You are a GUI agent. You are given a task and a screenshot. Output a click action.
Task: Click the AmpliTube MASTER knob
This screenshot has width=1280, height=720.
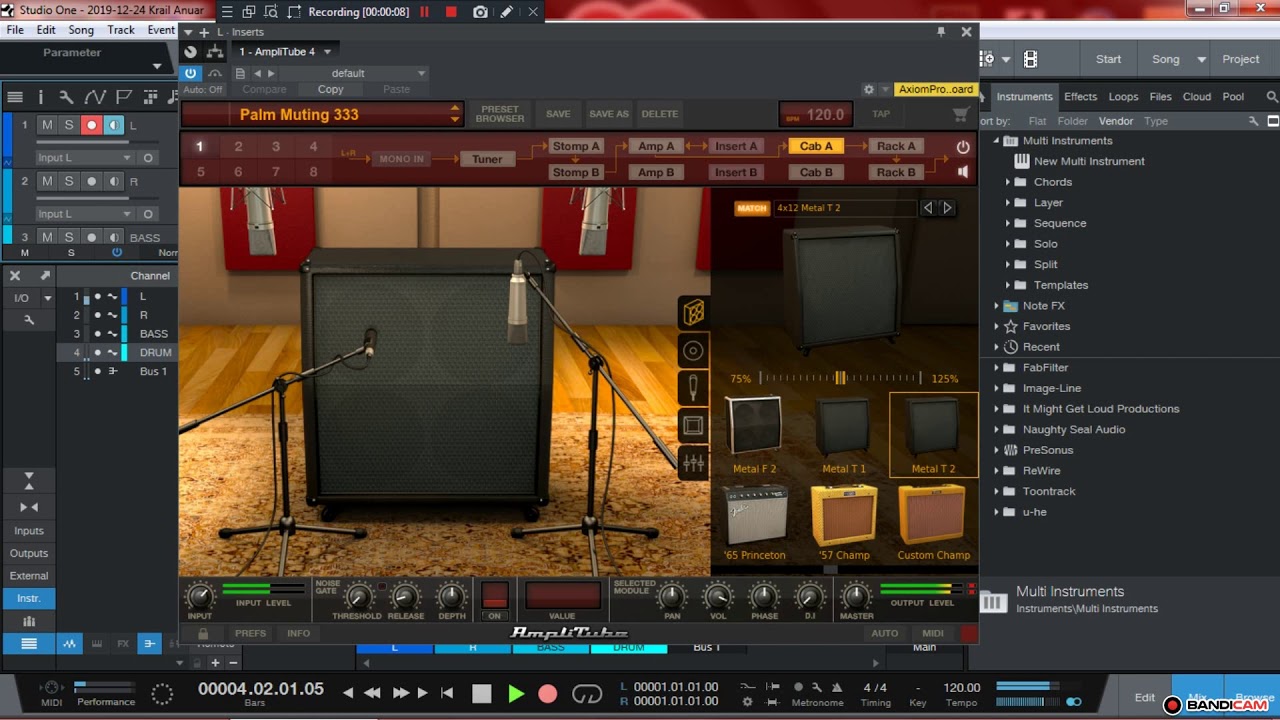coord(856,598)
